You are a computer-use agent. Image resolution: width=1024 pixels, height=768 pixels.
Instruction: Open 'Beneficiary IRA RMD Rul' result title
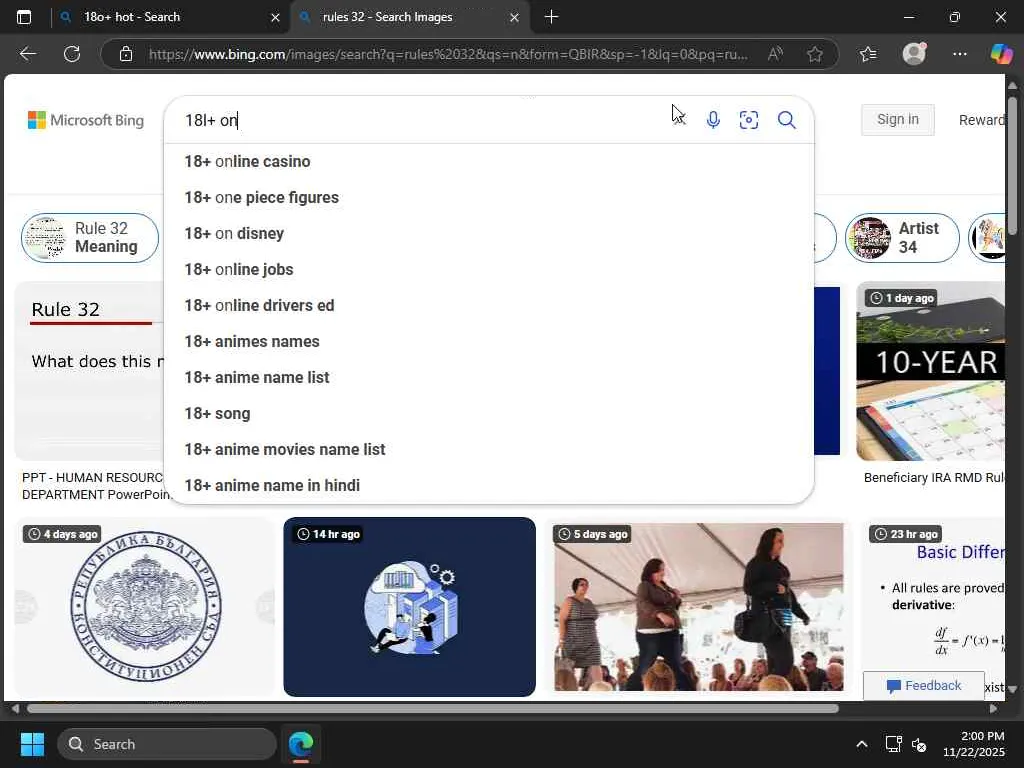coord(934,477)
